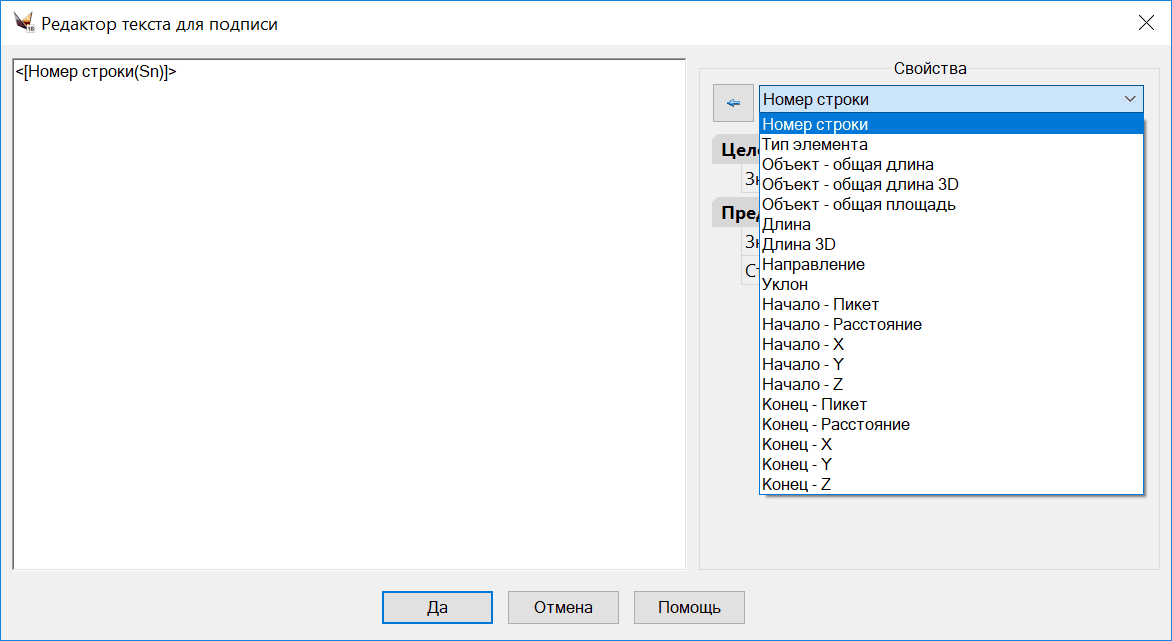Screen dimensions: 1172x641
Task: Pick Объект - общая площадь option
Action: [858, 205]
